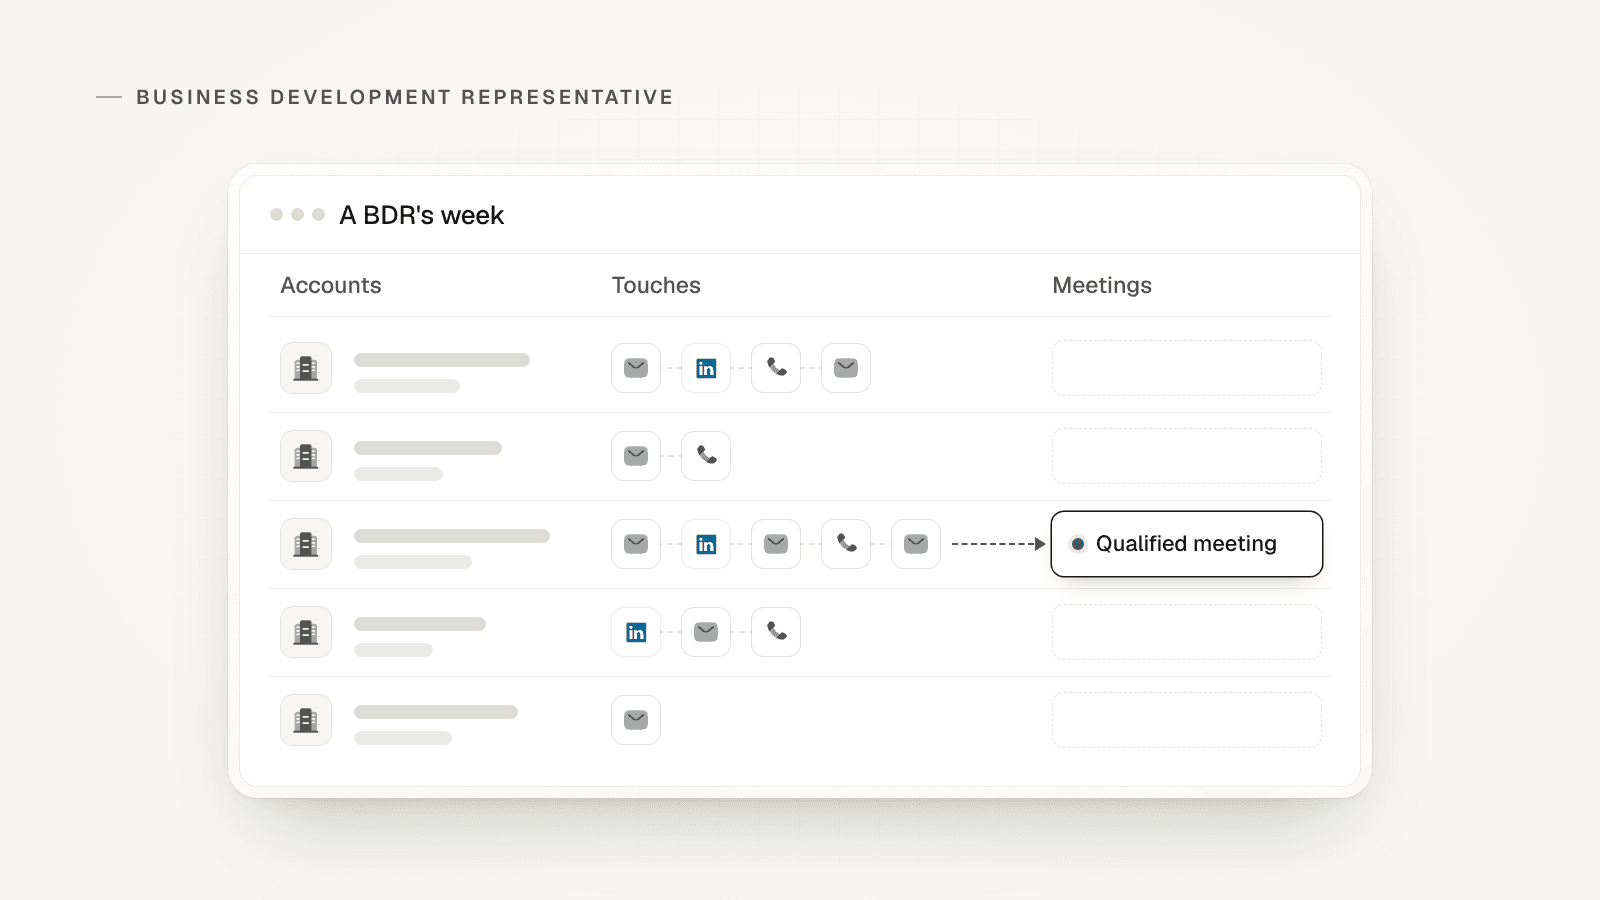Viewport: 1600px width, 900px height.
Task: Click the Business Development Representative heading
Action: click(405, 97)
